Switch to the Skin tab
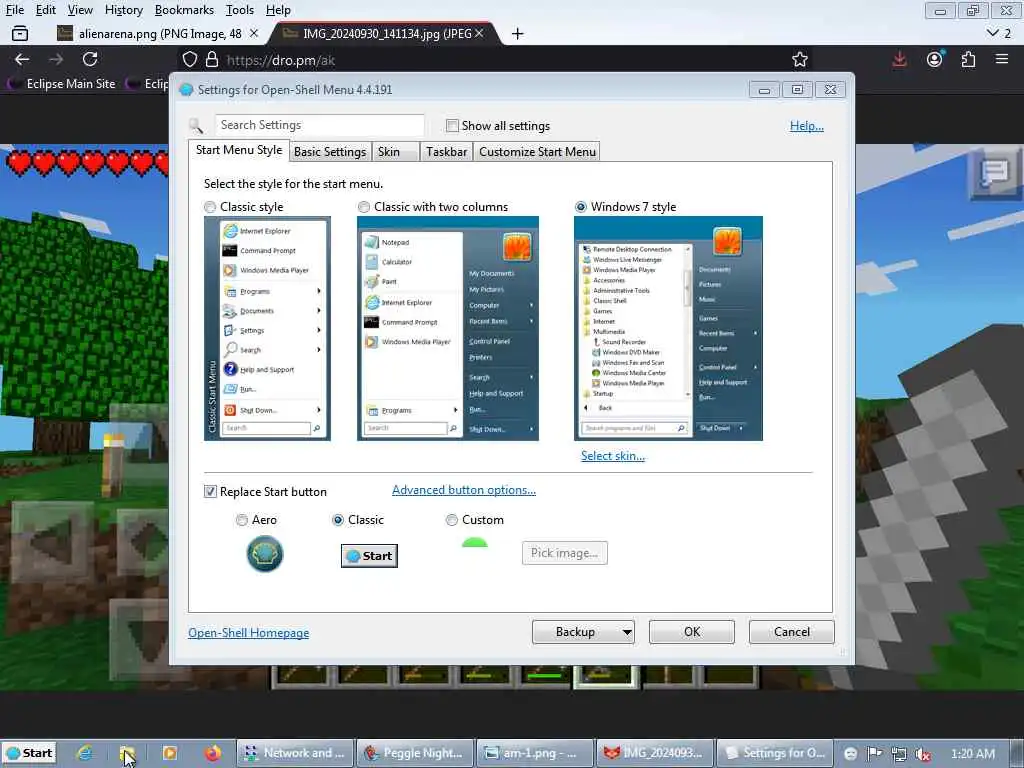Viewport: 1024px width, 768px height. (396, 152)
